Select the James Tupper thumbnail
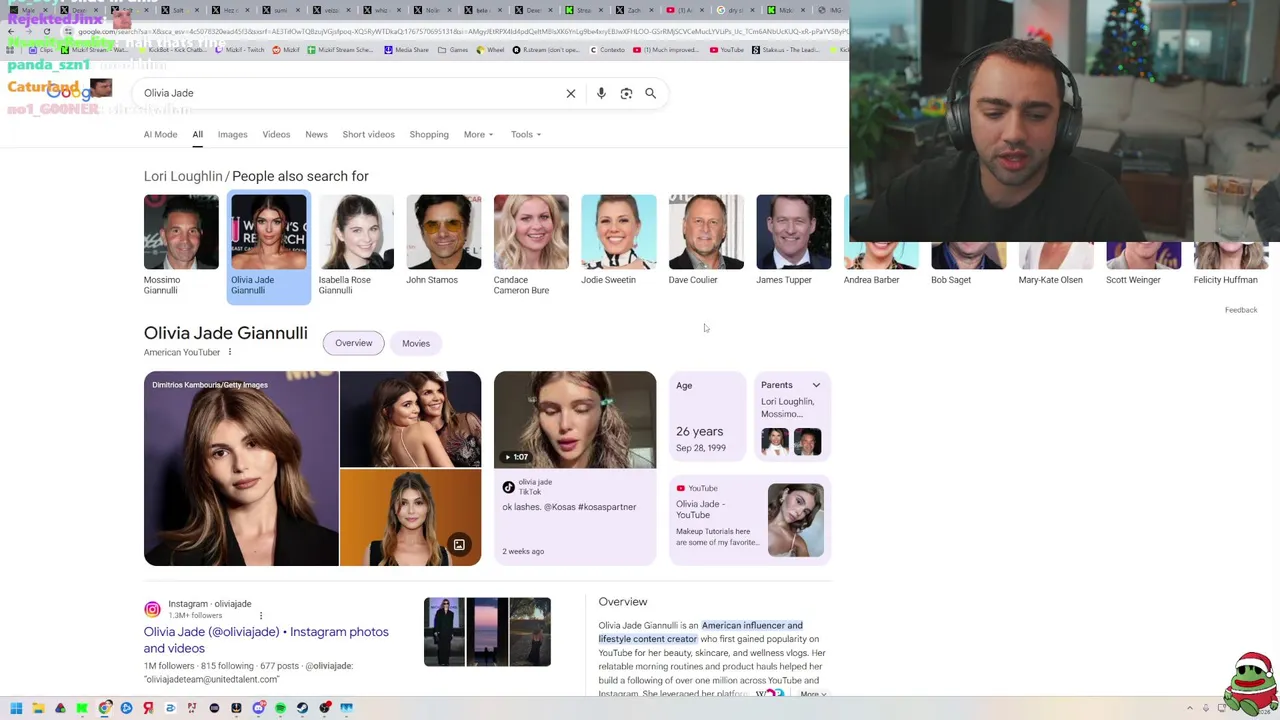The image size is (1280, 720). (x=794, y=232)
